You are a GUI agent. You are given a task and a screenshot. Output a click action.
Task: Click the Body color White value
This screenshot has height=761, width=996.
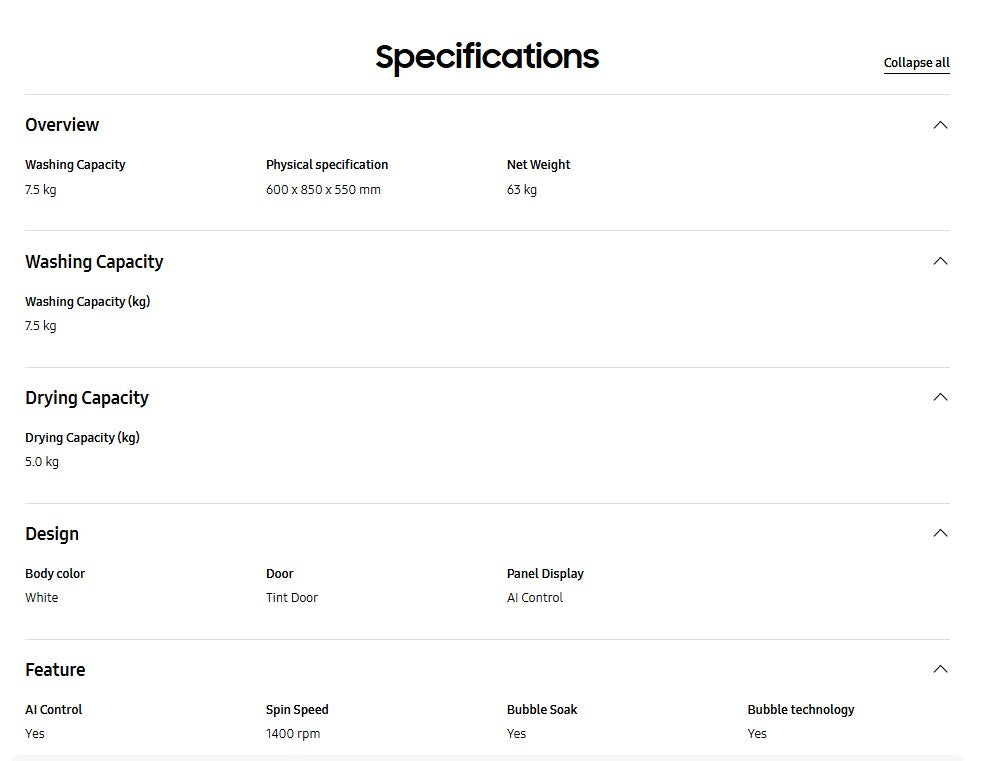42,598
